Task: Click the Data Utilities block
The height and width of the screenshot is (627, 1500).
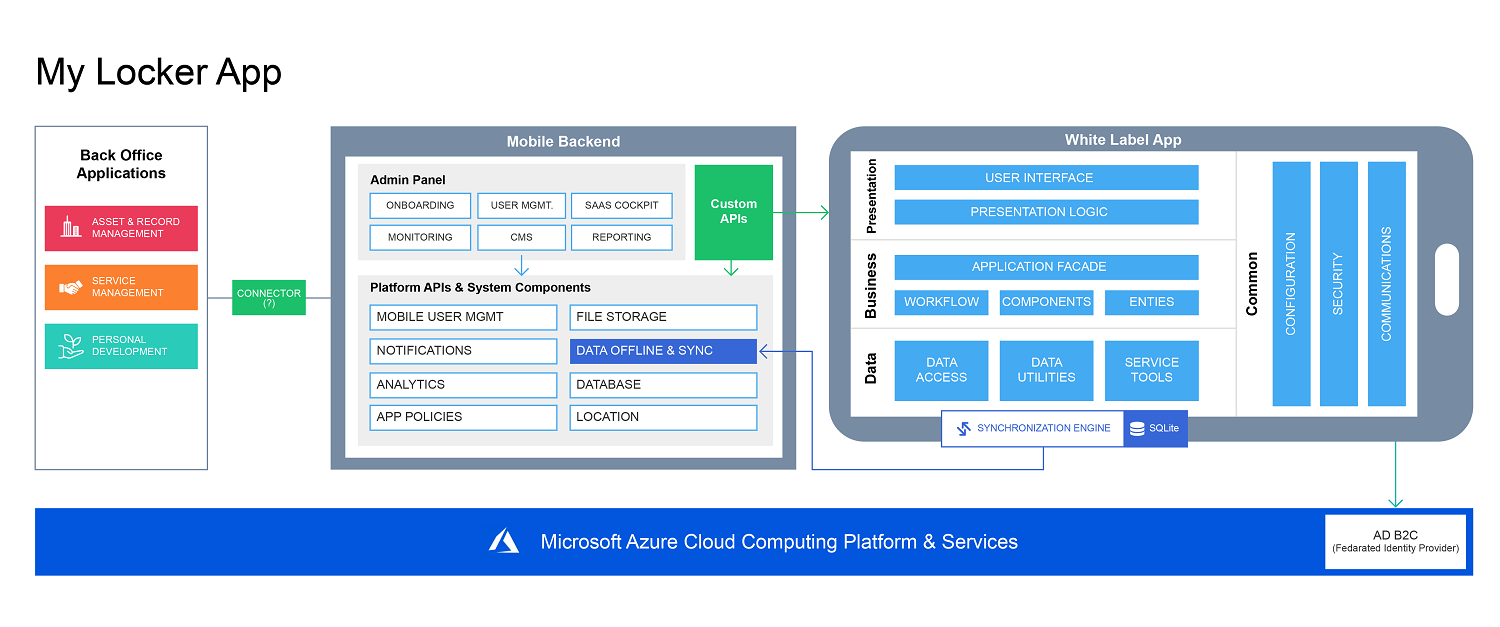Action: pyautogui.click(x=1046, y=370)
